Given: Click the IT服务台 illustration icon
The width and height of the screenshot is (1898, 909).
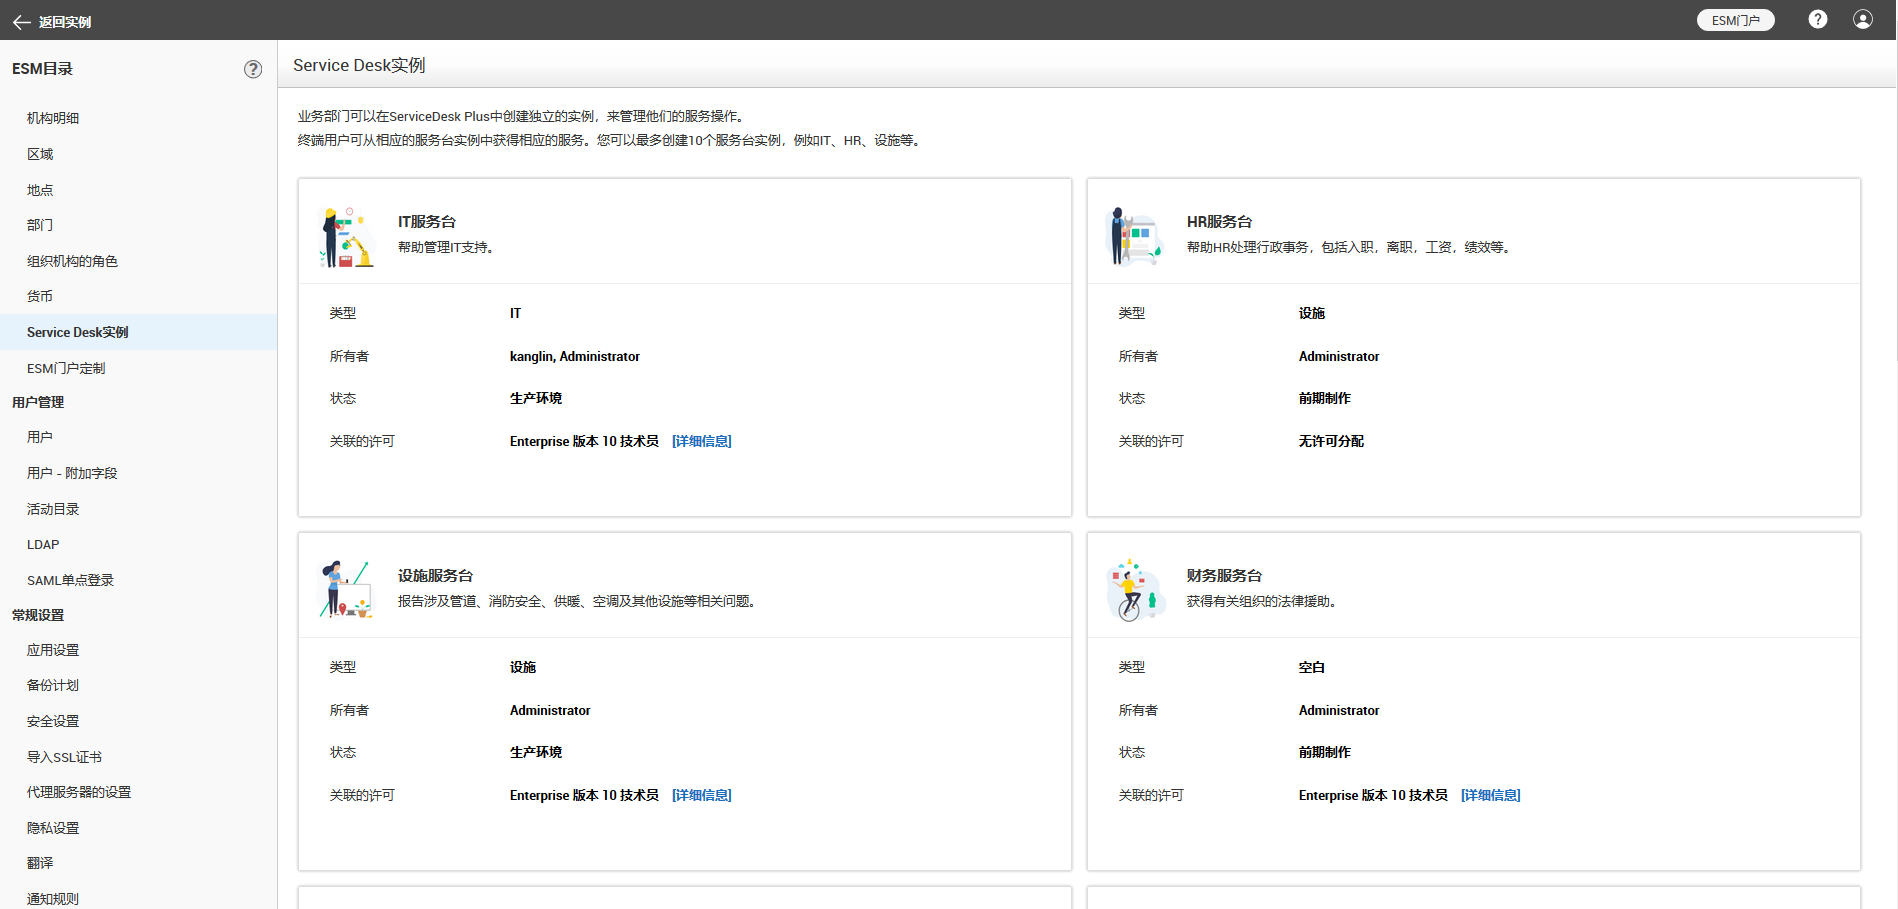Looking at the screenshot, I should pos(346,237).
